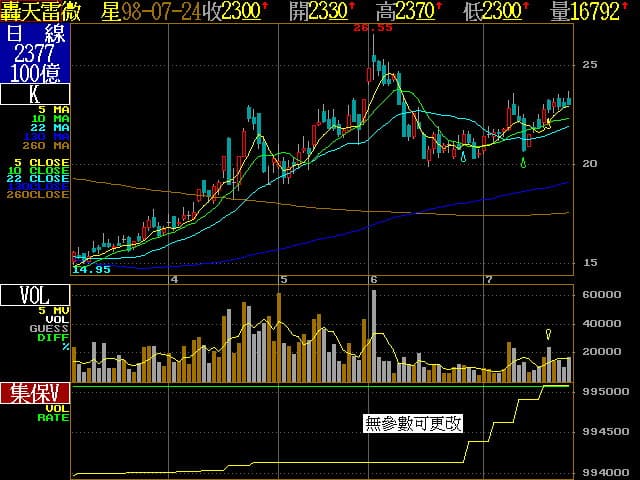Click the 無參數可更改 message box
The width and height of the screenshot is (640, 480).
414,423
